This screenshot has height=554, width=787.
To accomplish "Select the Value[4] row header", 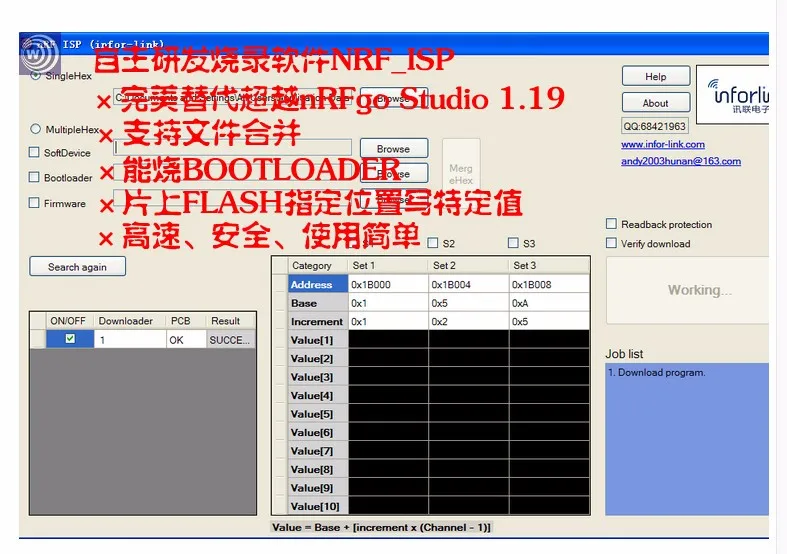I will [x=318, y=395].
